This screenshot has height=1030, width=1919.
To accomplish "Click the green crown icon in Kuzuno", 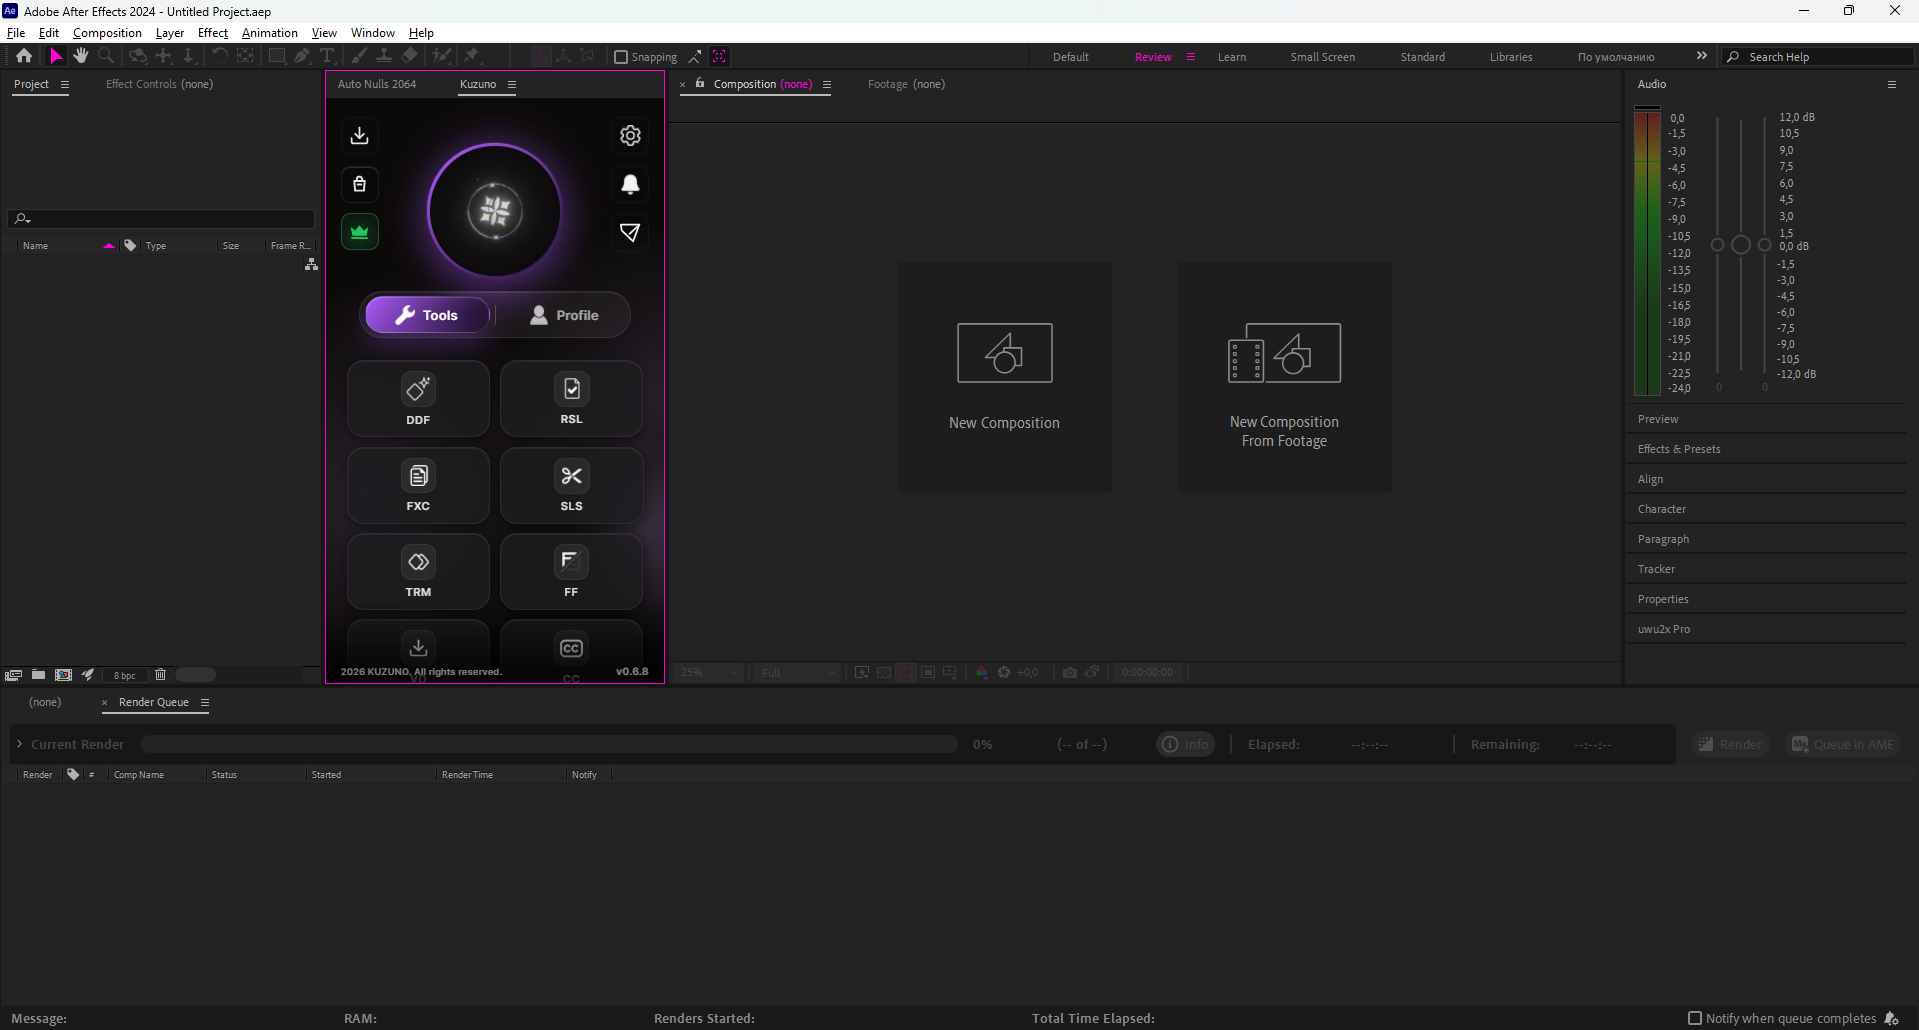I will click(x=360, y=232).
